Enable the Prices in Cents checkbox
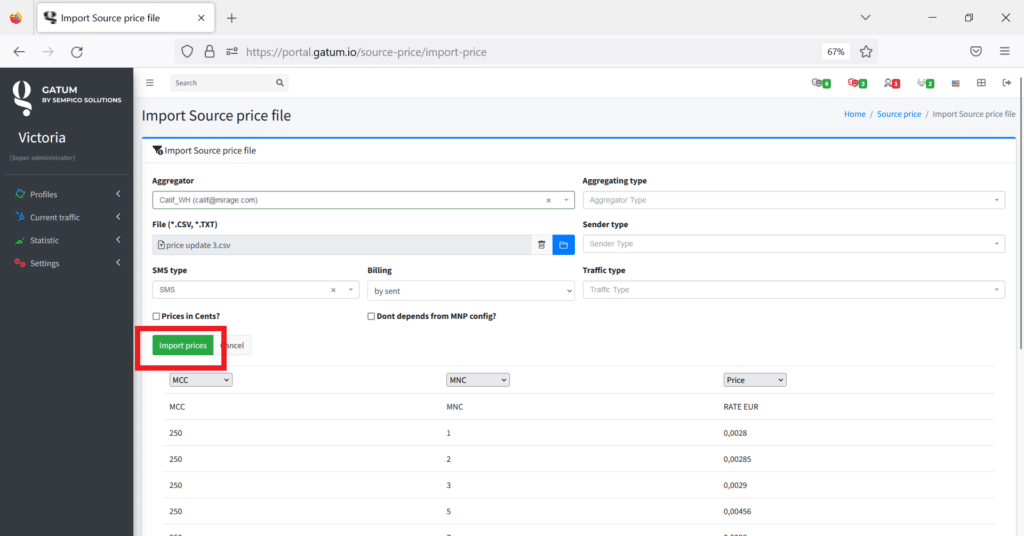 156,316
